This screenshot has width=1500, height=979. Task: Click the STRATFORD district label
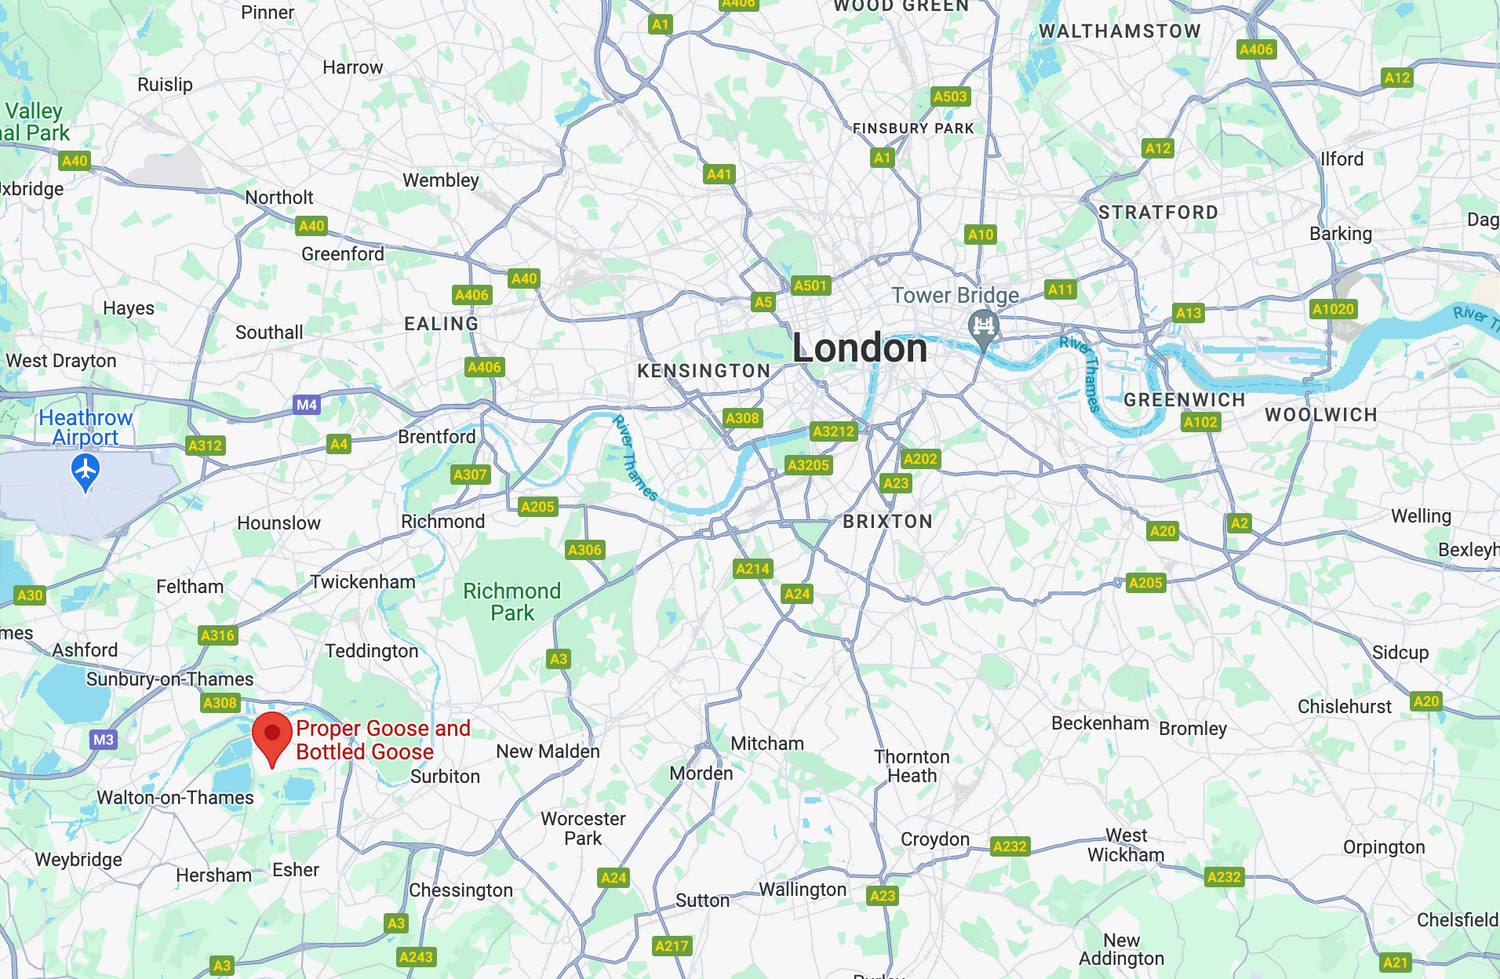(x=1158, y=212)
